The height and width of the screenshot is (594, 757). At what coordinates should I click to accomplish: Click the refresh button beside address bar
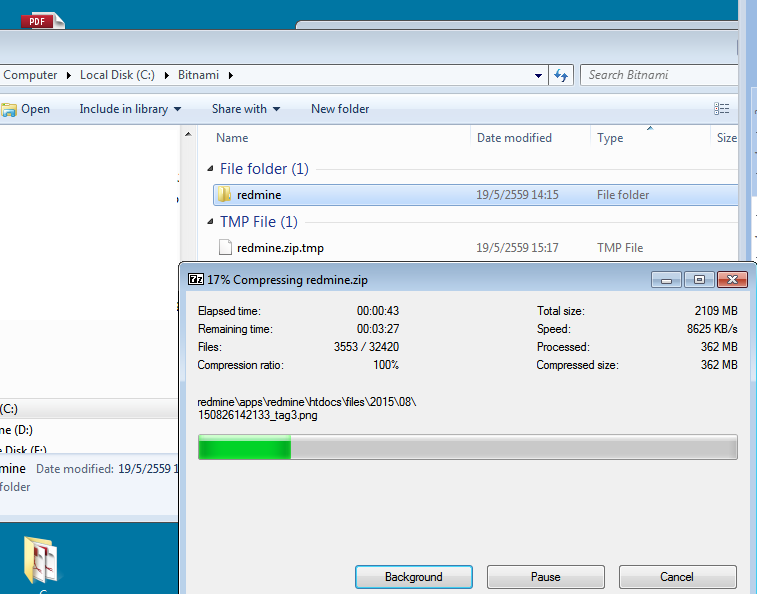click(x=561, y=75)
